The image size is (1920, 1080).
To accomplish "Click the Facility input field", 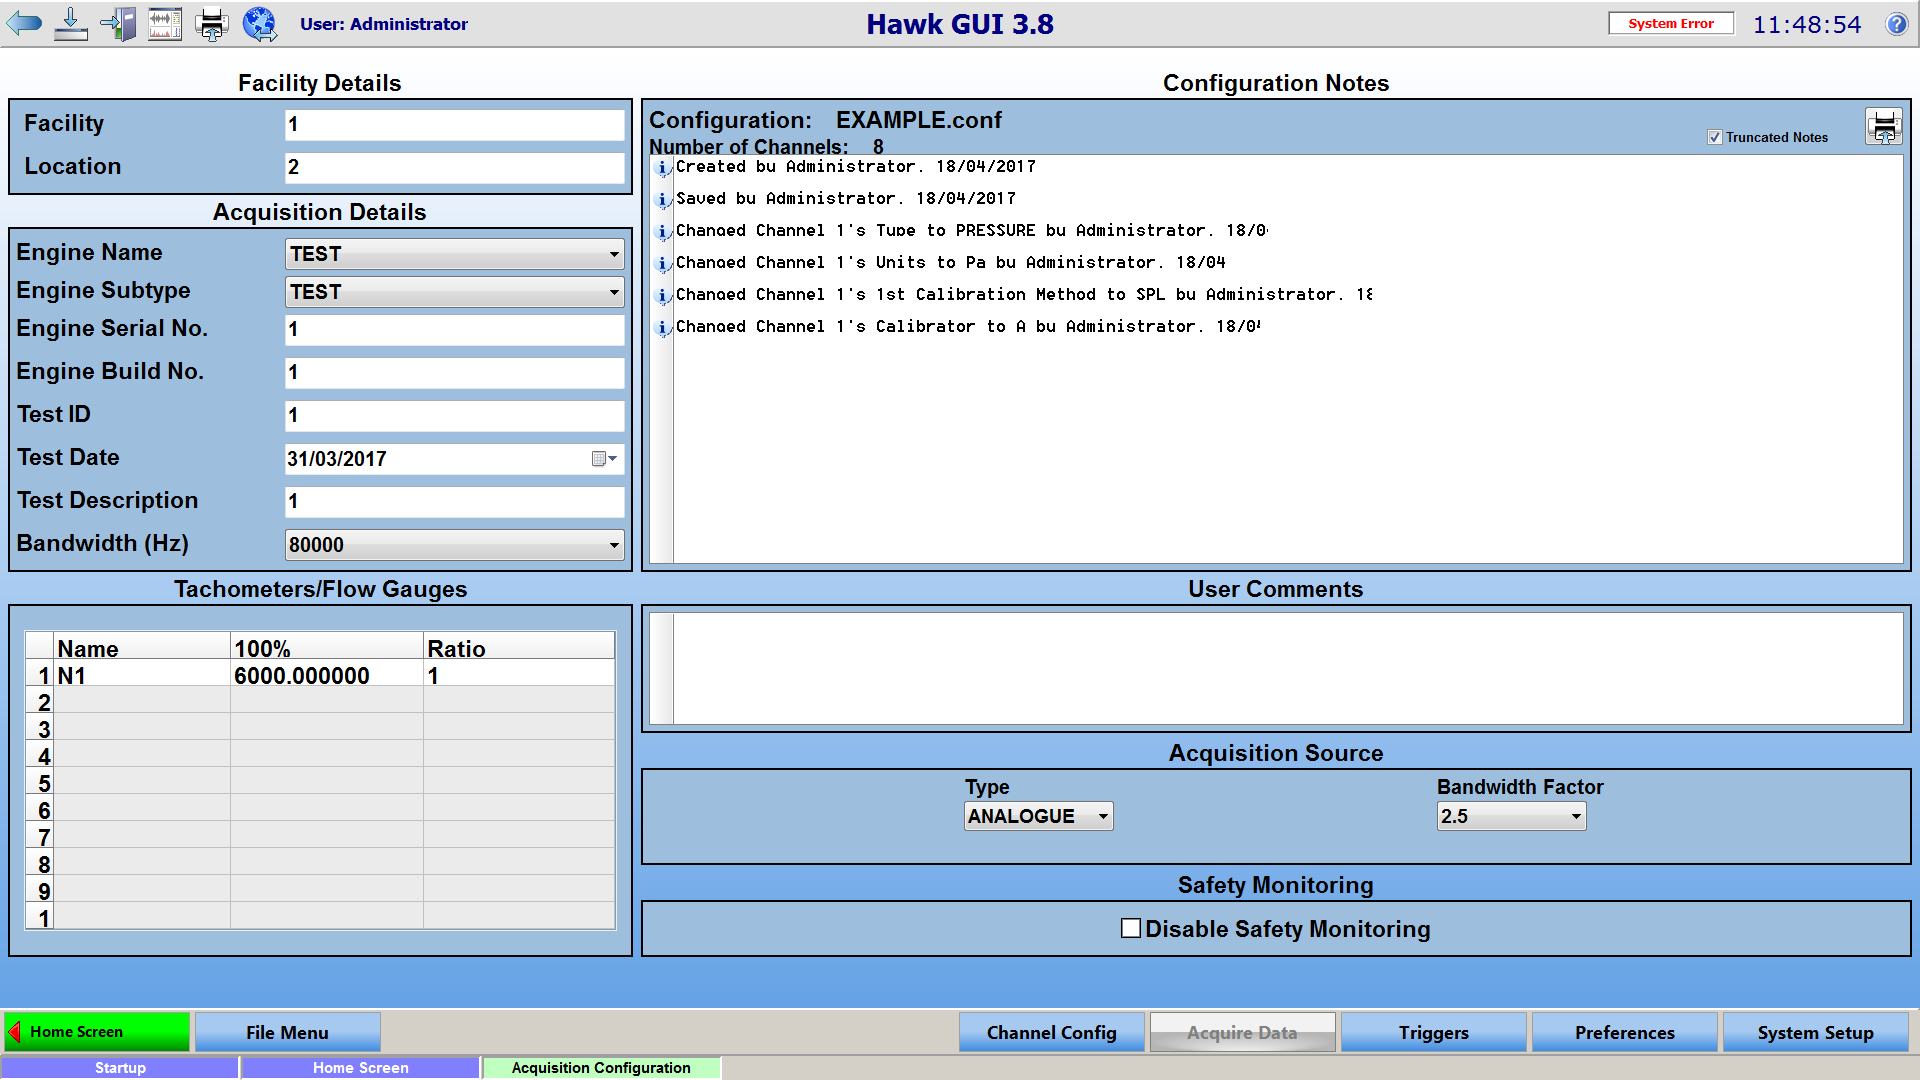I will pyautogui.click(x=454, y=125).
